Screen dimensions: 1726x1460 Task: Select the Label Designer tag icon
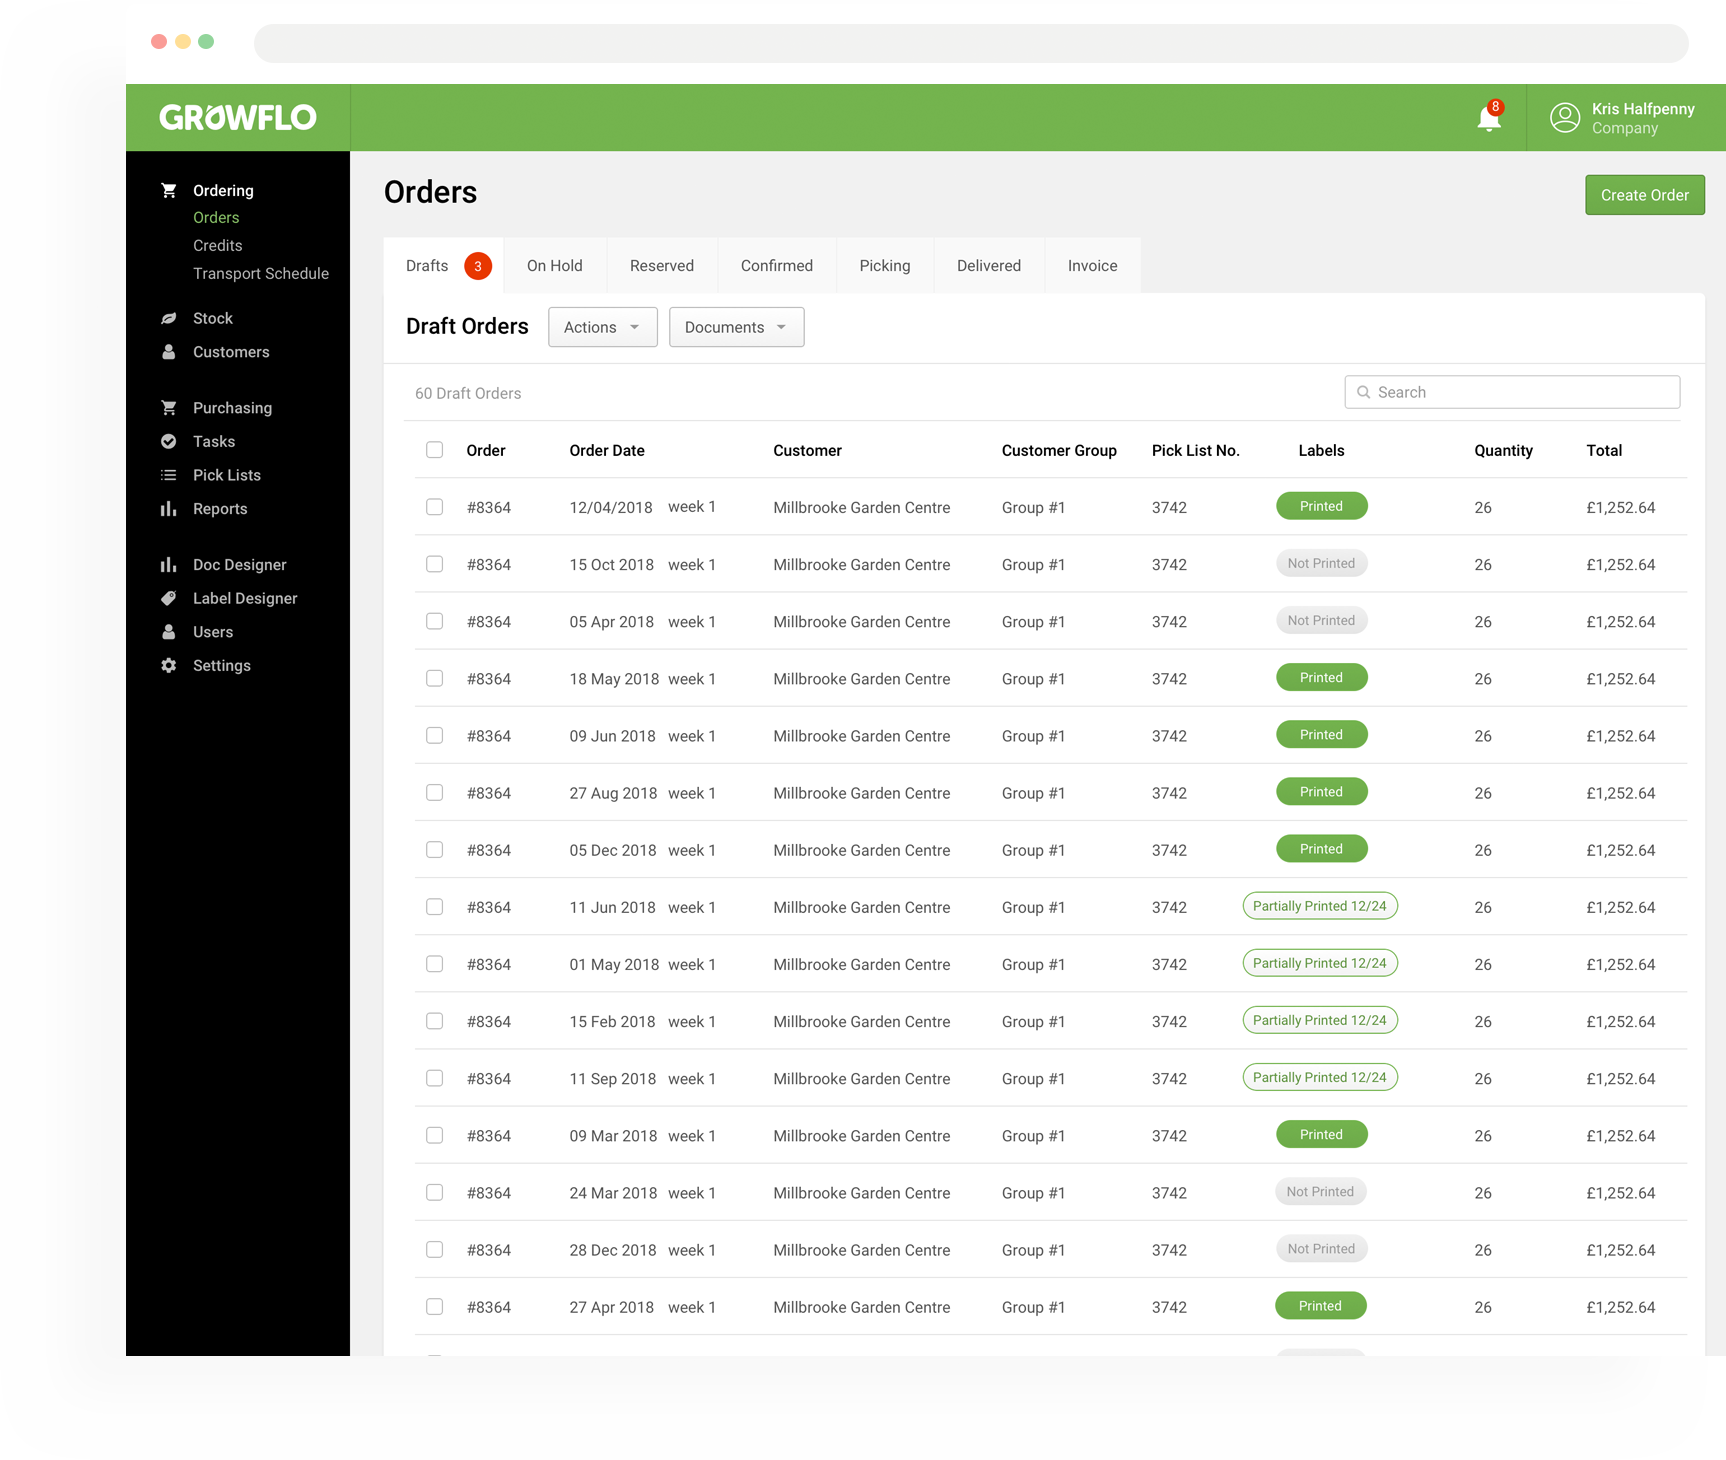click(x=169, y=598)
